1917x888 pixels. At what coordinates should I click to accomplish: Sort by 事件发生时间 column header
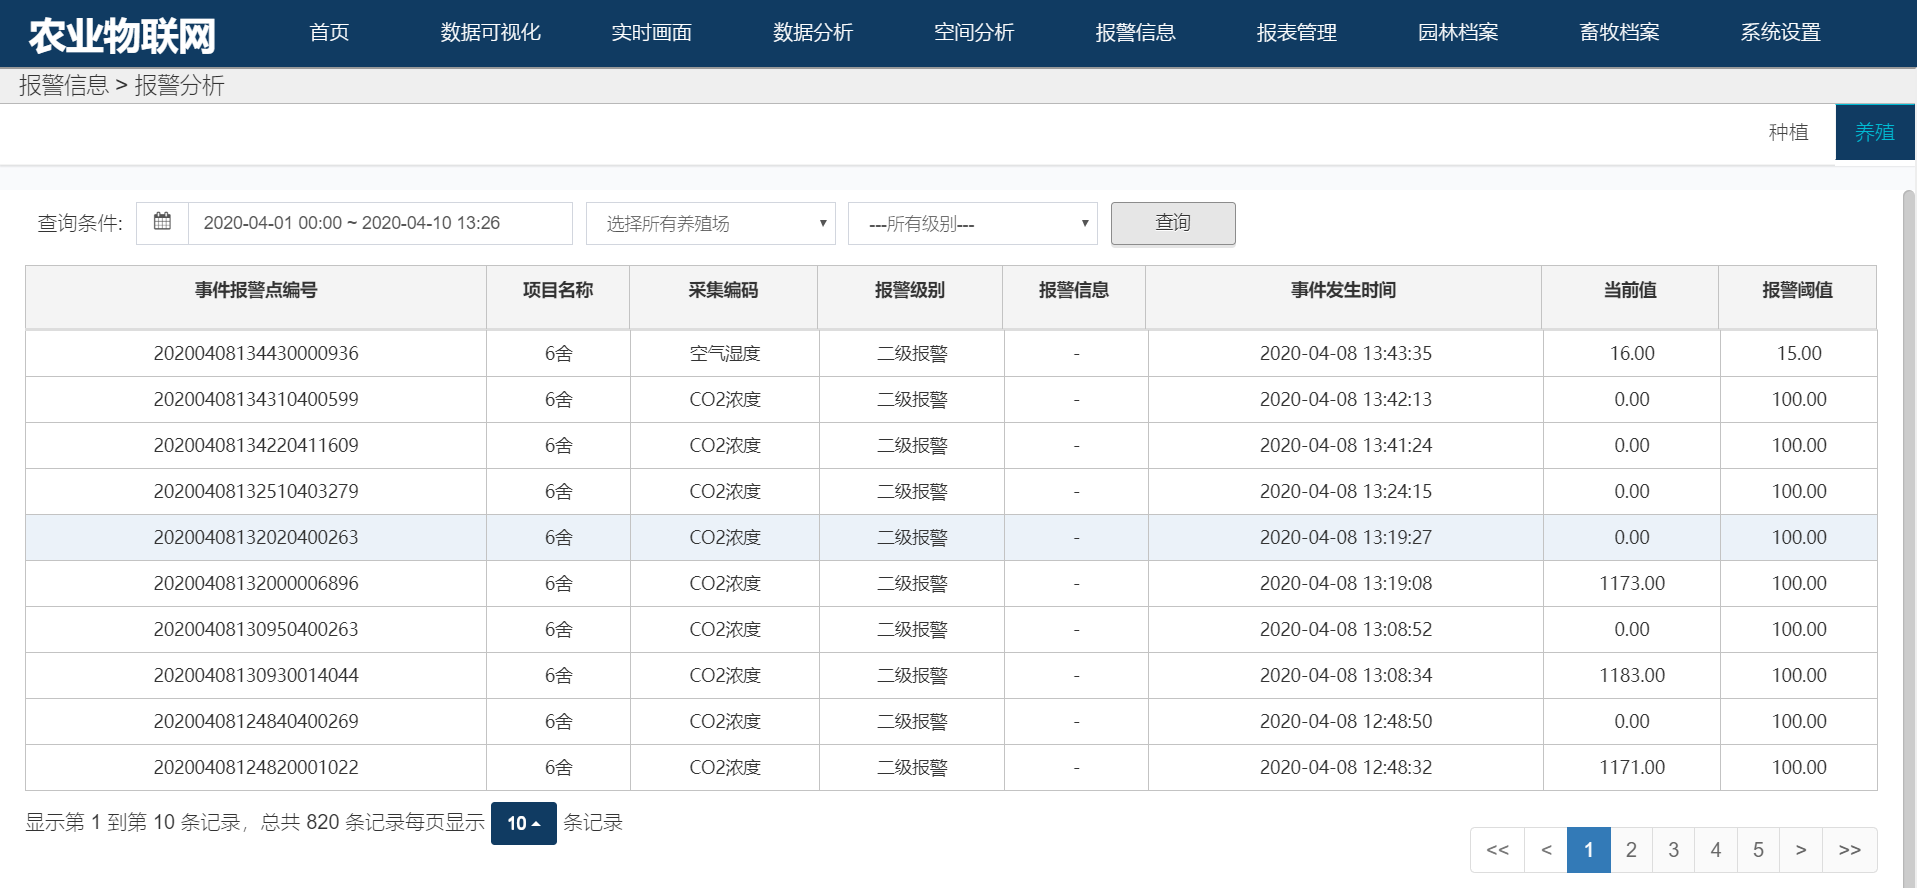coord(1342,290)
